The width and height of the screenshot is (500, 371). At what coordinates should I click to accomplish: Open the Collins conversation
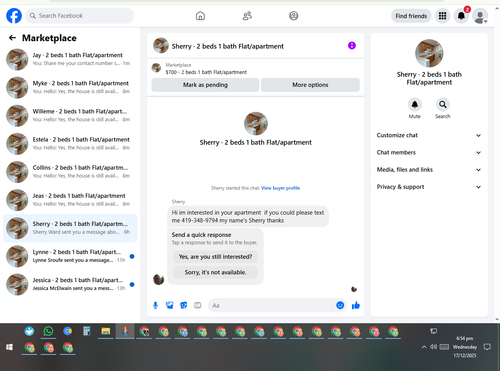(x=70, y=172)
